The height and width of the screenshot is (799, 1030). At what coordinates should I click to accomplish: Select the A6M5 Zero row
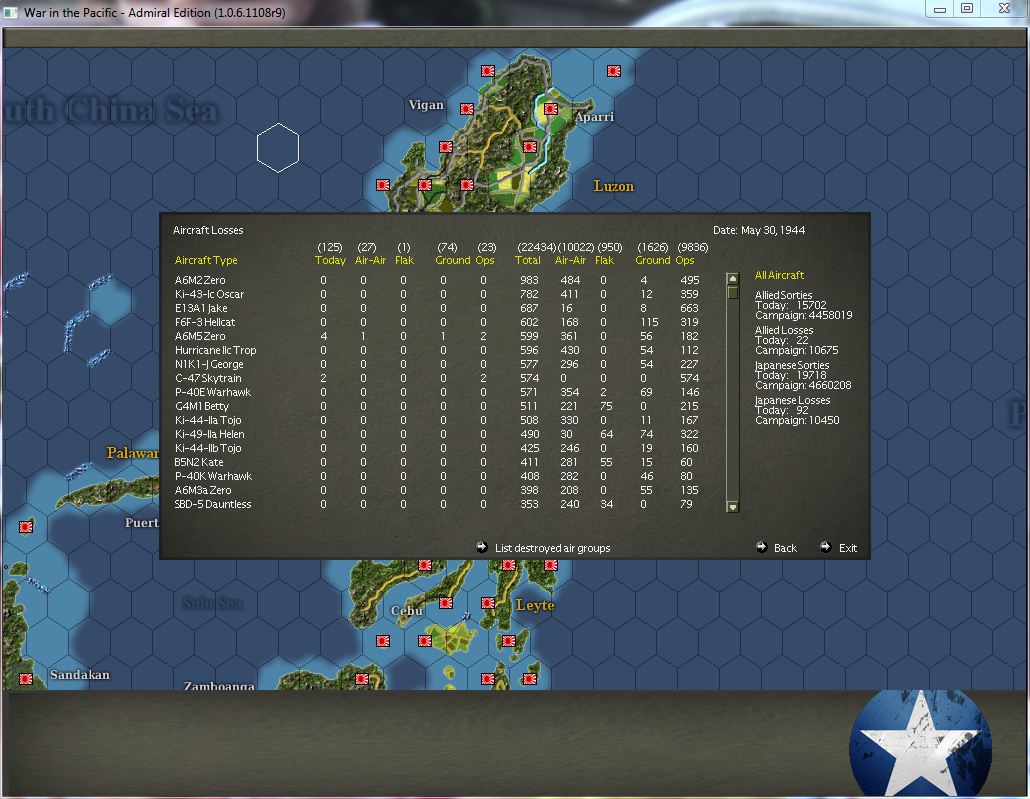[x=437, y=336]
